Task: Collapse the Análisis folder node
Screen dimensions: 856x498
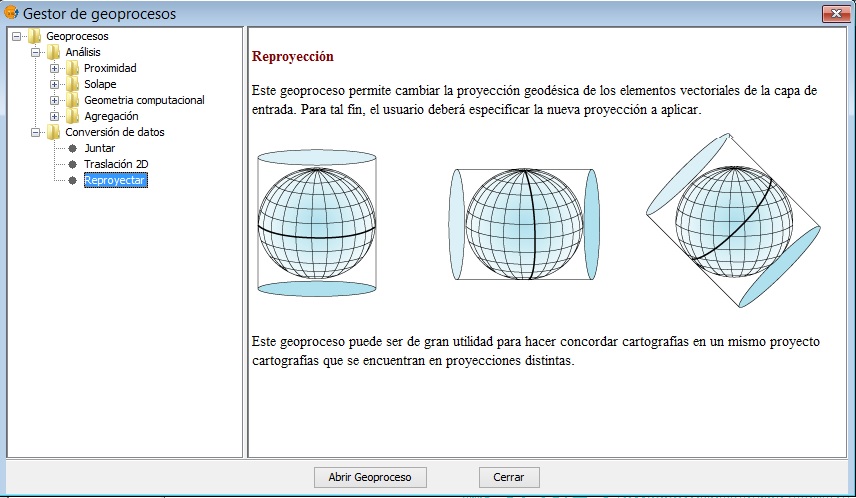Action: [35, 52]
